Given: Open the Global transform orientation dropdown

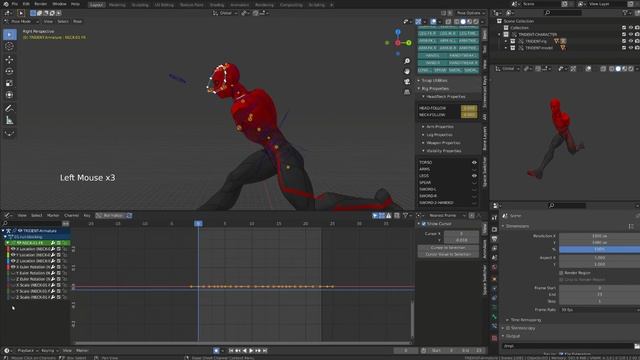Looking at the screenshot, I should click(225, 13).
